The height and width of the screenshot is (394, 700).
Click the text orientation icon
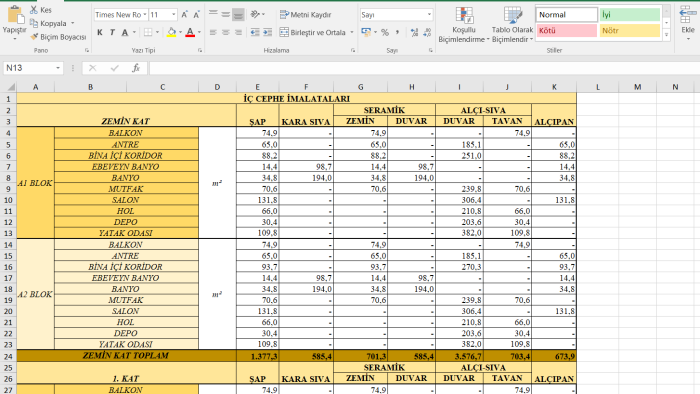coord(256,15)
